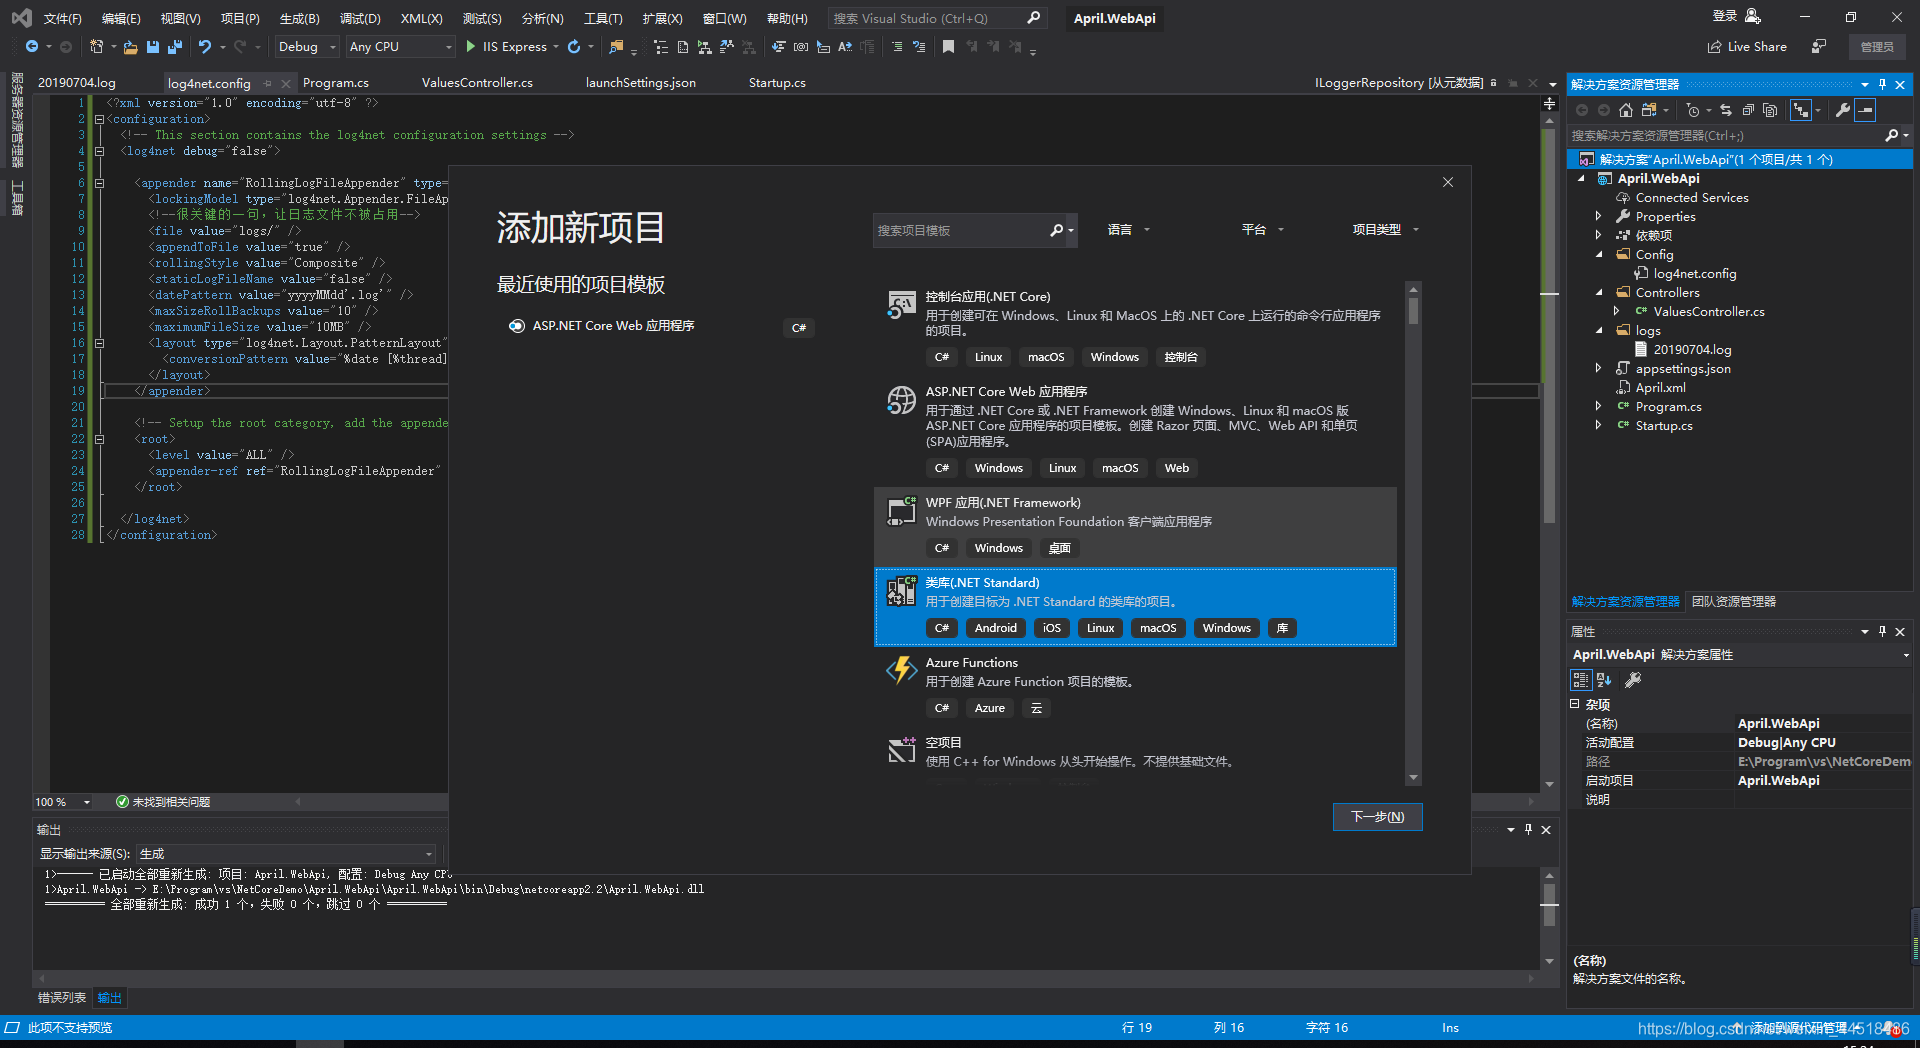Click the Collapse All icon in Solution Explorer
Screen dimensions: 1920x1048
1748,110
